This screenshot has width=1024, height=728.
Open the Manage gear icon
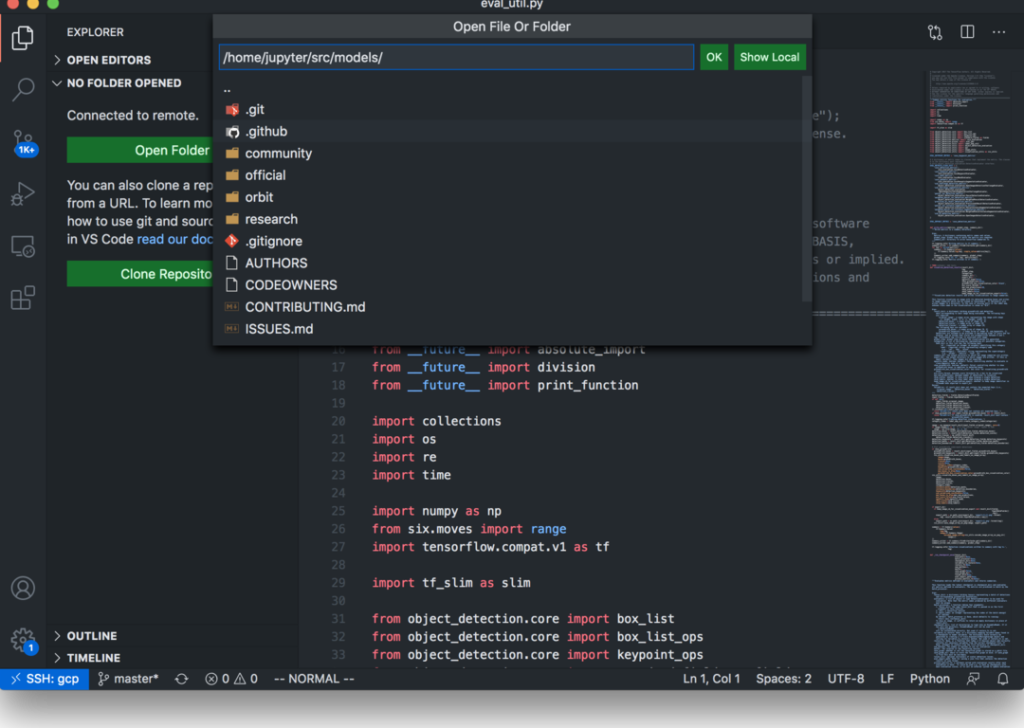22,640
